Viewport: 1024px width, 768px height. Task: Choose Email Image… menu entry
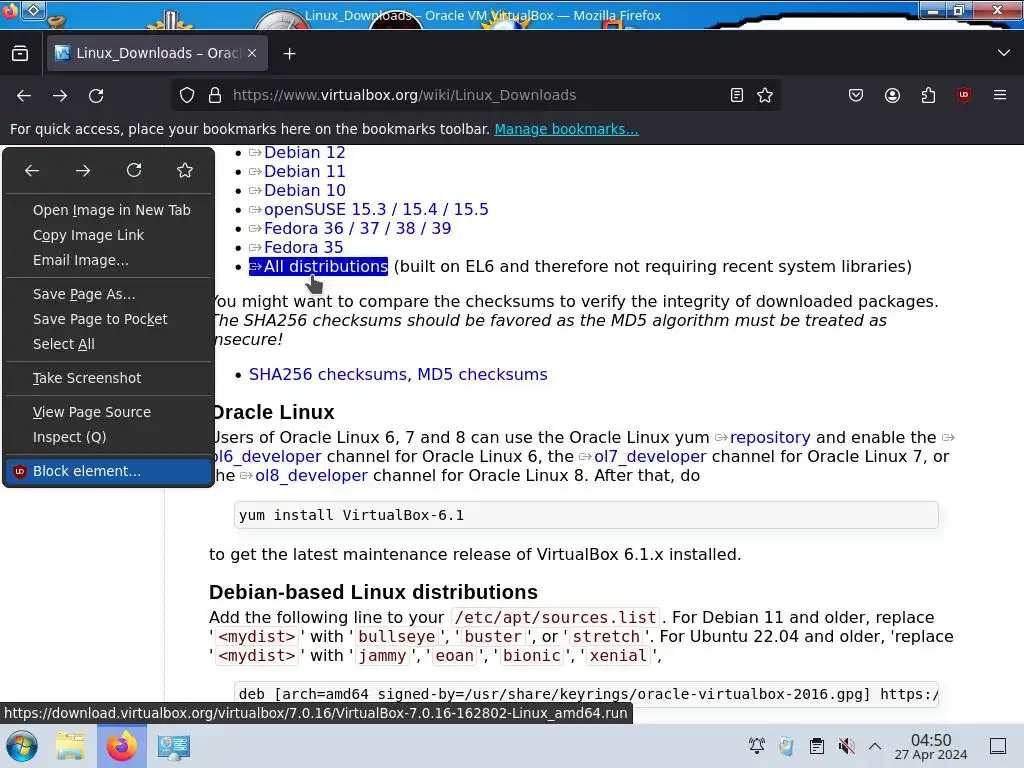(108, 260)
